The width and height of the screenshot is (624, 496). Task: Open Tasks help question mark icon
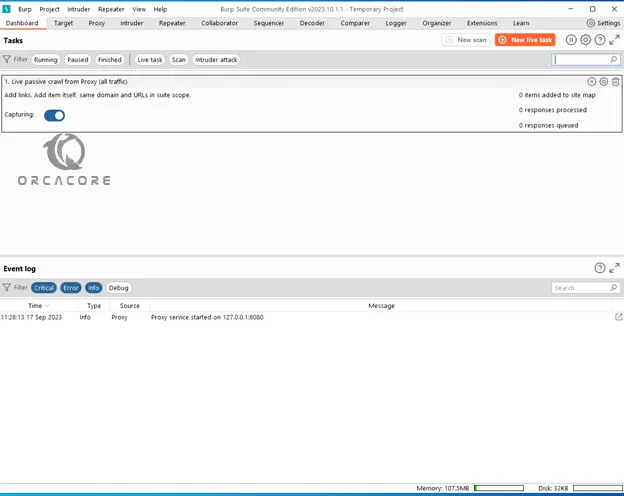(x=600, y=40)
